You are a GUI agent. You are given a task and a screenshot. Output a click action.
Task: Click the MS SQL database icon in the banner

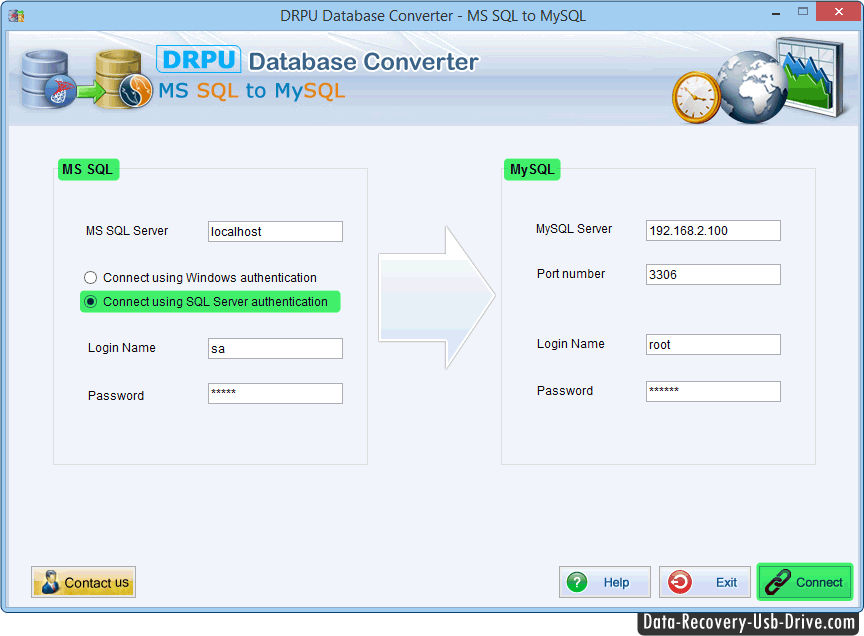pyautogui.click(x=47, y=79)
